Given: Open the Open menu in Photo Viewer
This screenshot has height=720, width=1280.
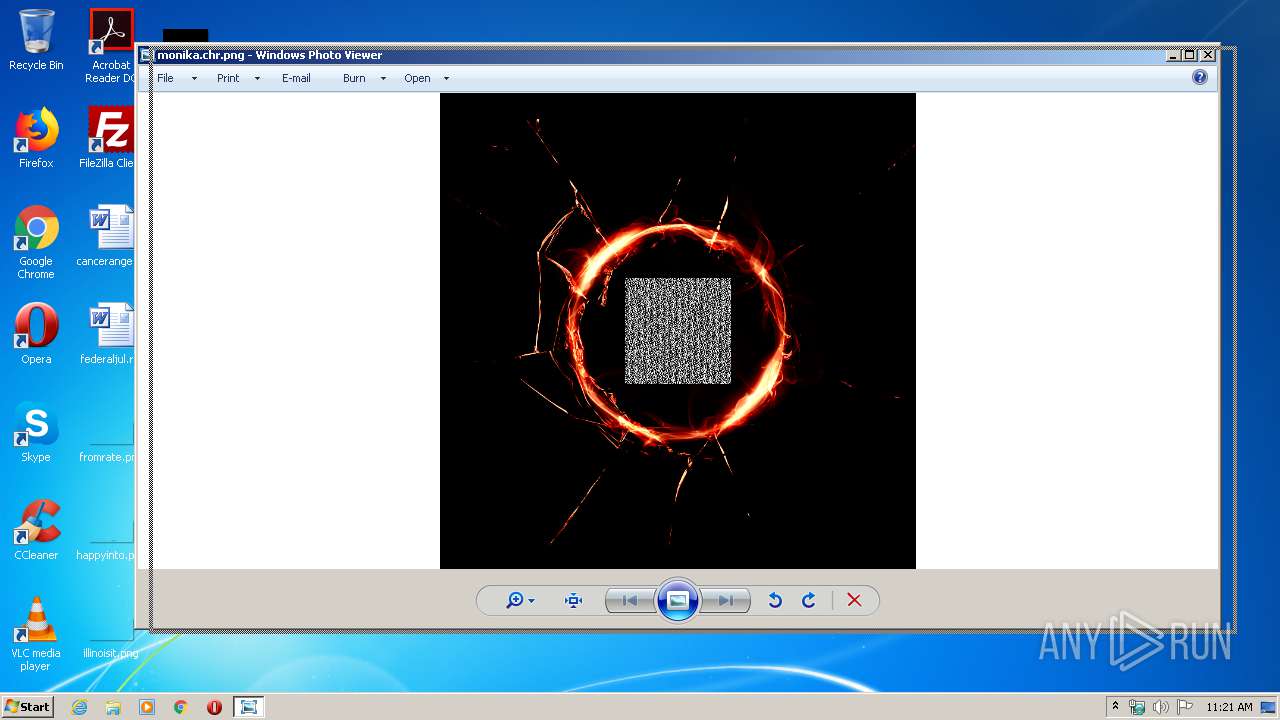Looking at the screenshot, I should pyautogui.click(x=417, y=78).
